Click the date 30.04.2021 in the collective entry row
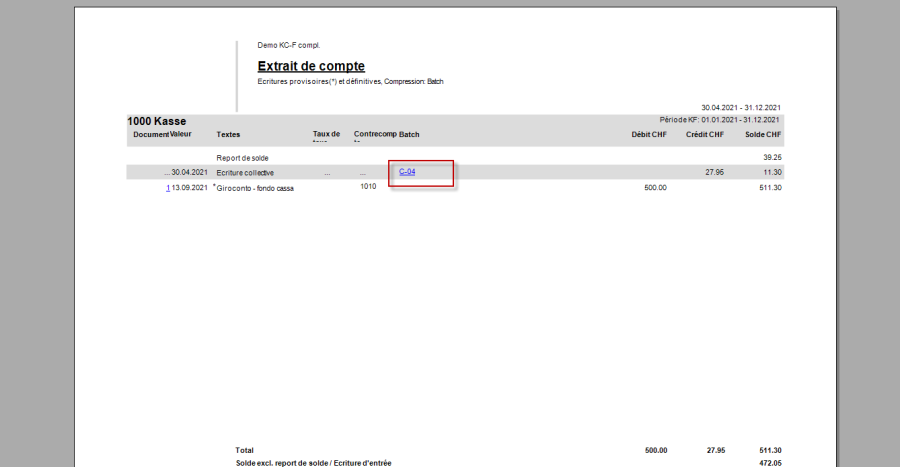Image resolution: width=900 pixels, height=467 pixels. tap(189, 172)
